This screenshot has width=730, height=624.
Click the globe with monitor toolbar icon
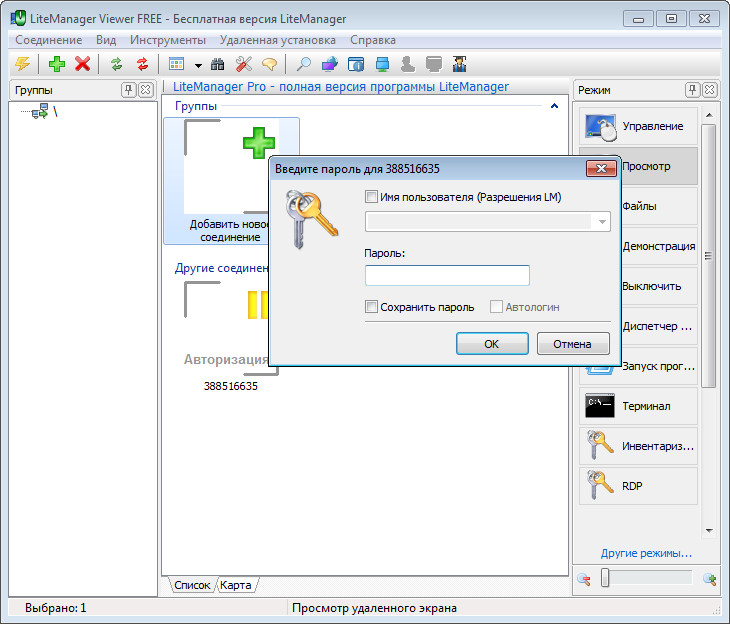coord(330,64)
